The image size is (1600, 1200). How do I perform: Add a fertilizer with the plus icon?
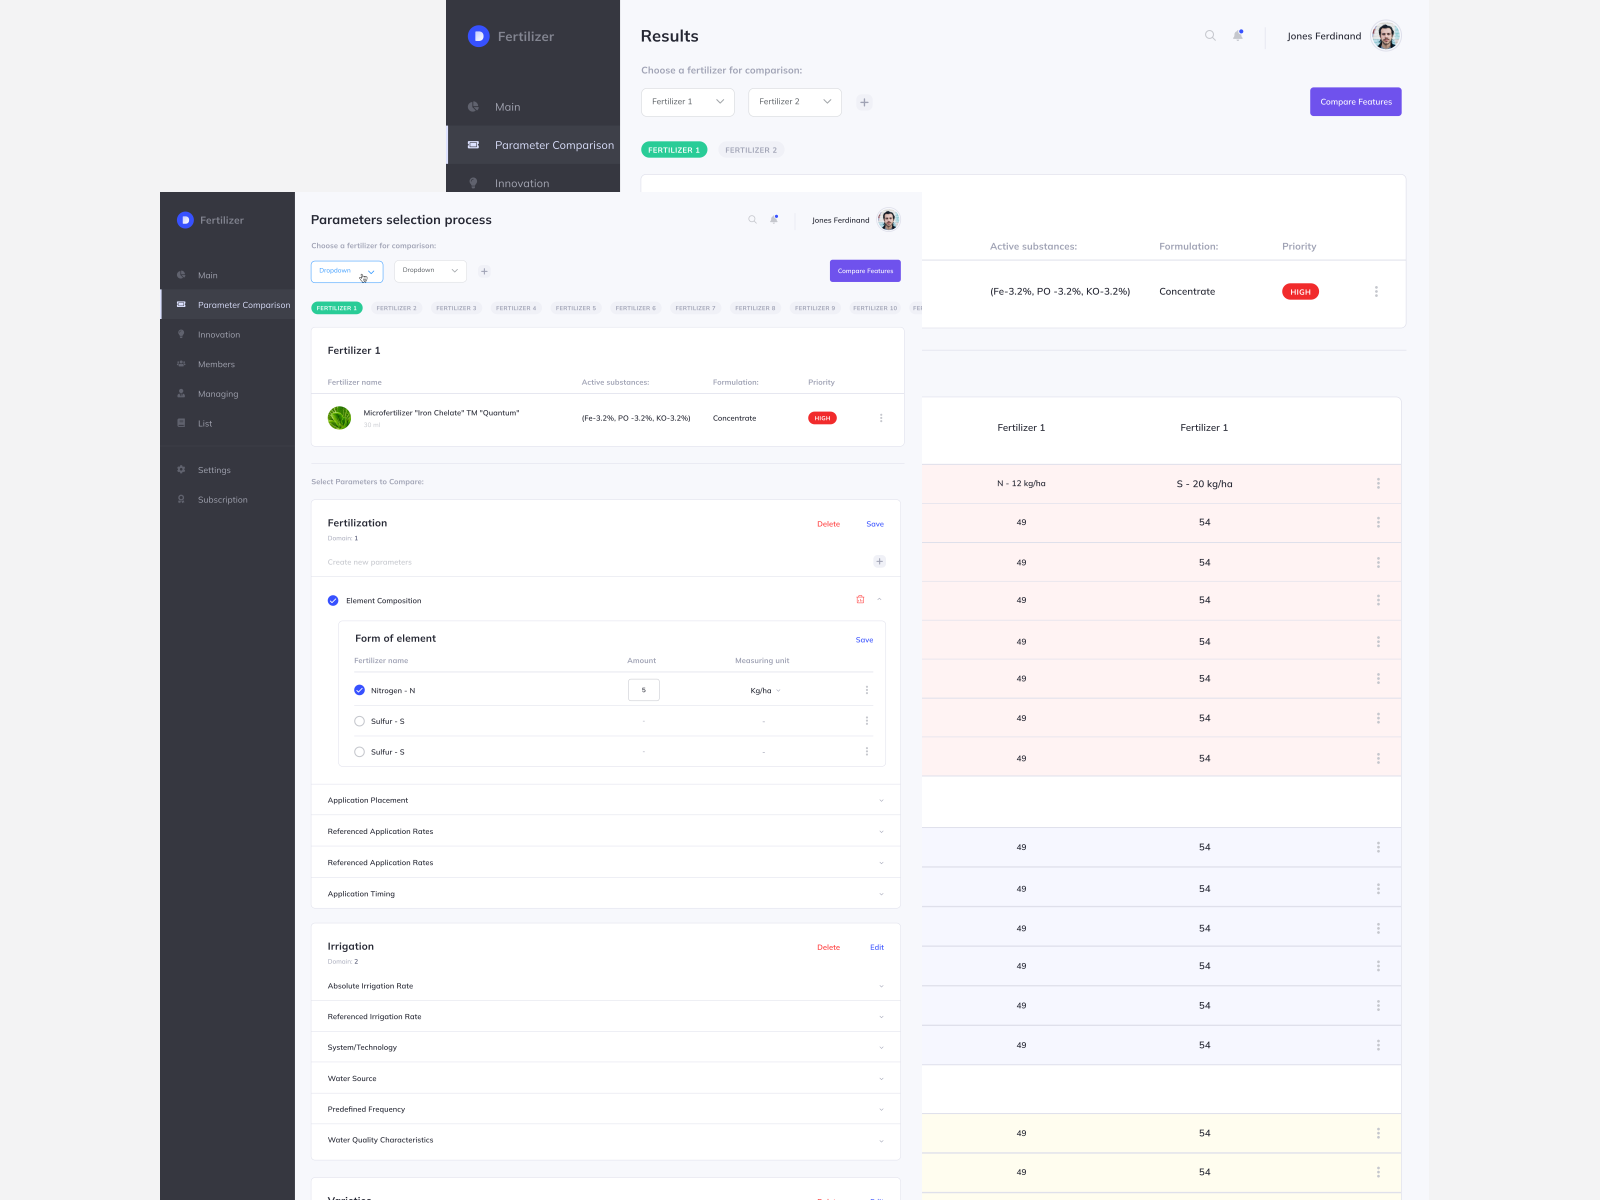click(x=485, y=270)
